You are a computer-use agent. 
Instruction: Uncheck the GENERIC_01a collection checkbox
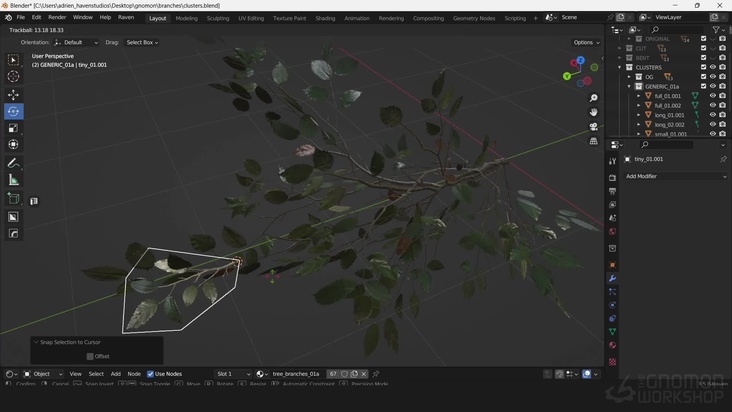pyautogui.click(x=704, y=86)
